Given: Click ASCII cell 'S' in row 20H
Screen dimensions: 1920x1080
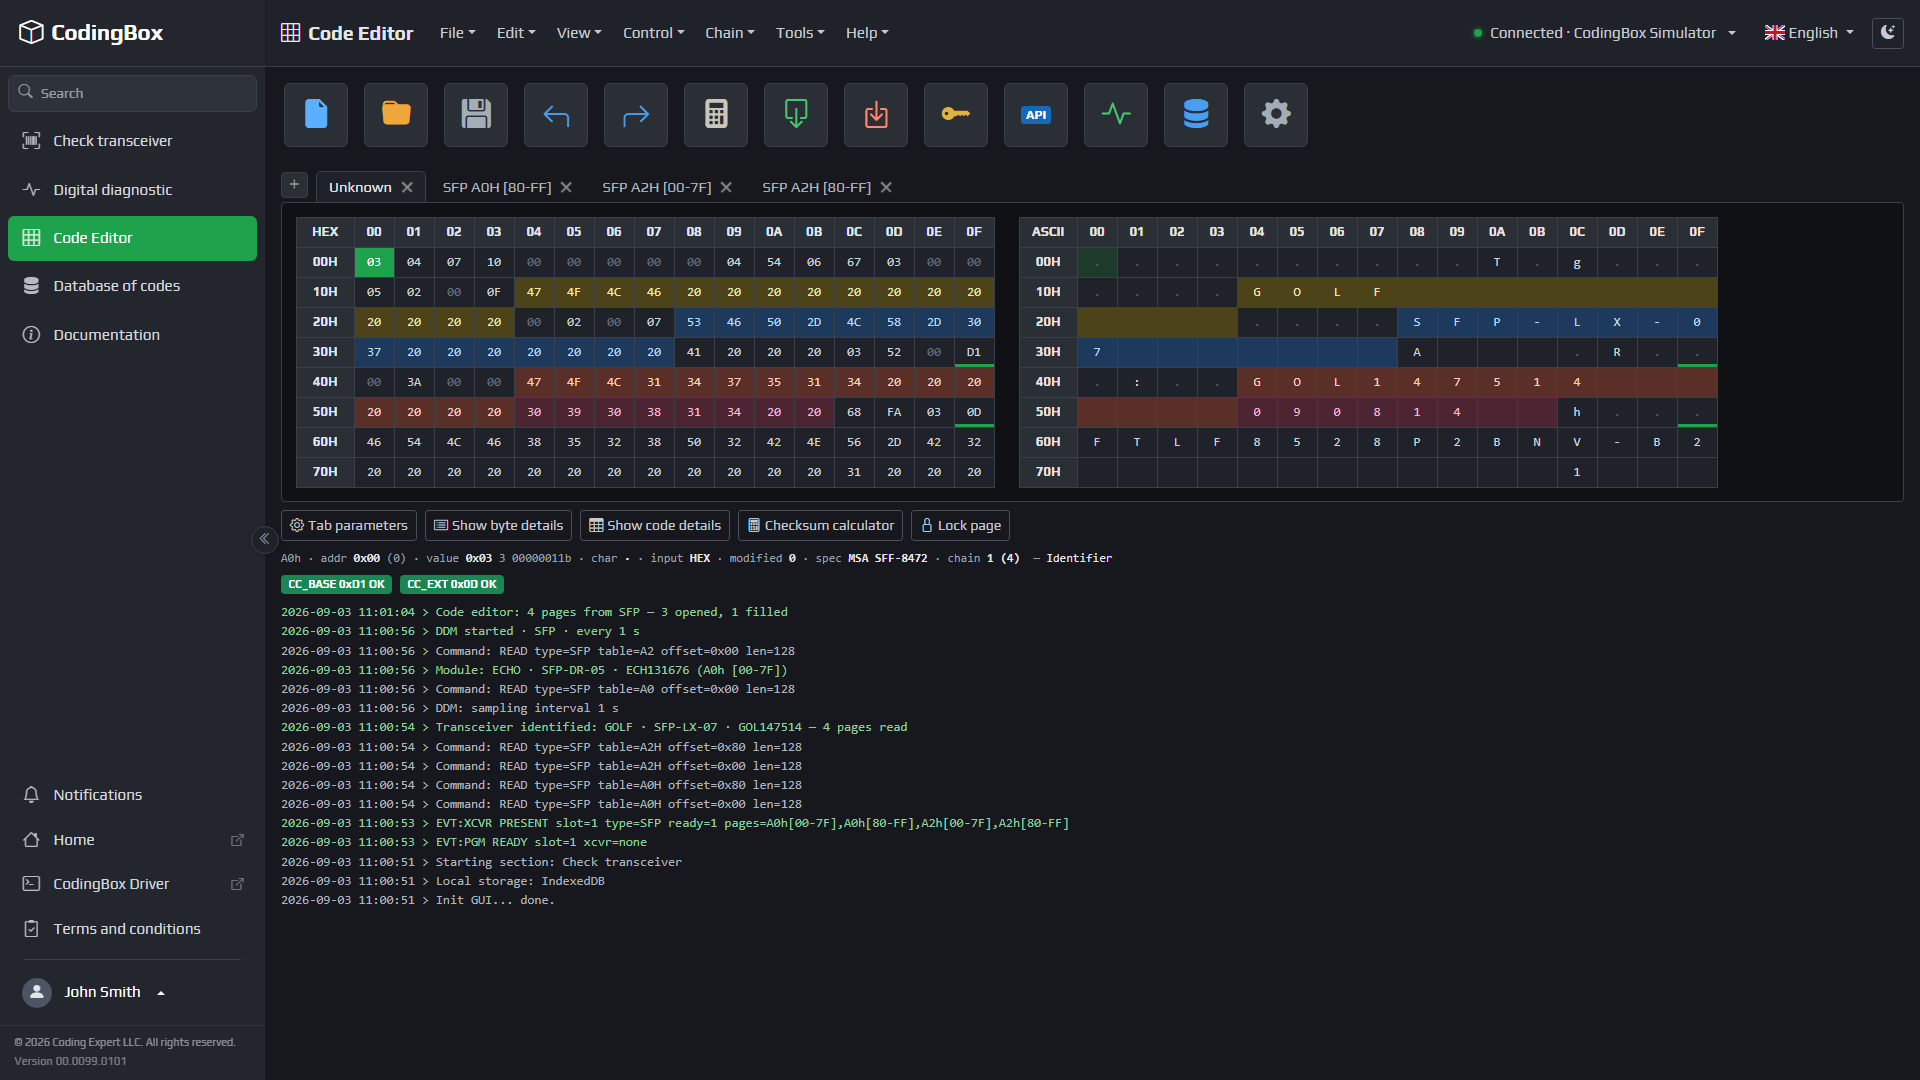Looking at the screenshot, I should point(1417,322).
